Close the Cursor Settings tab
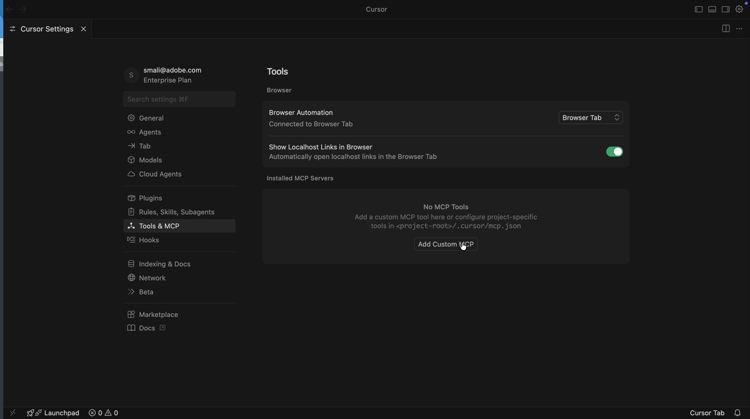This screenshot has height=419, width=750. 83,29
